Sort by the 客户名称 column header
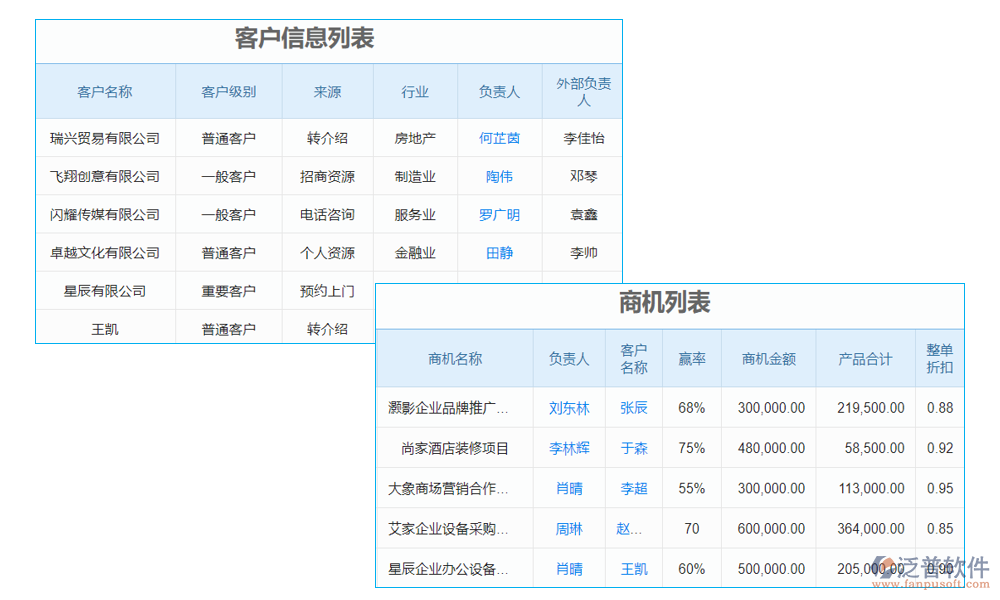Viewport: 1000px width, 600px height. click(x=106, y=91)
